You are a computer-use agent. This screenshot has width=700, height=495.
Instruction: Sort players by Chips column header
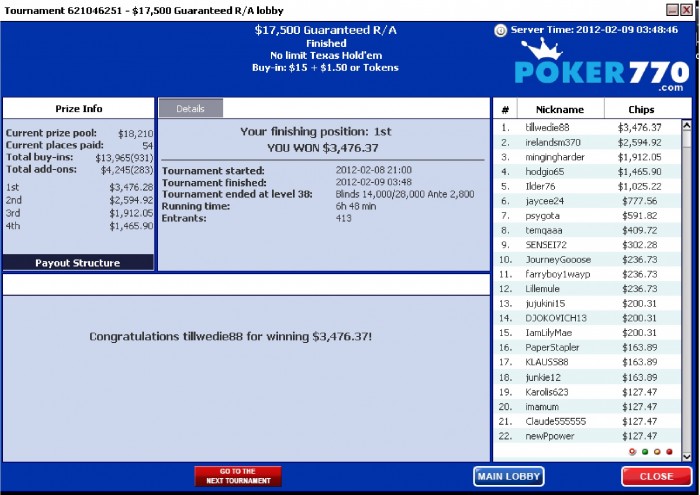pos(641,109)
